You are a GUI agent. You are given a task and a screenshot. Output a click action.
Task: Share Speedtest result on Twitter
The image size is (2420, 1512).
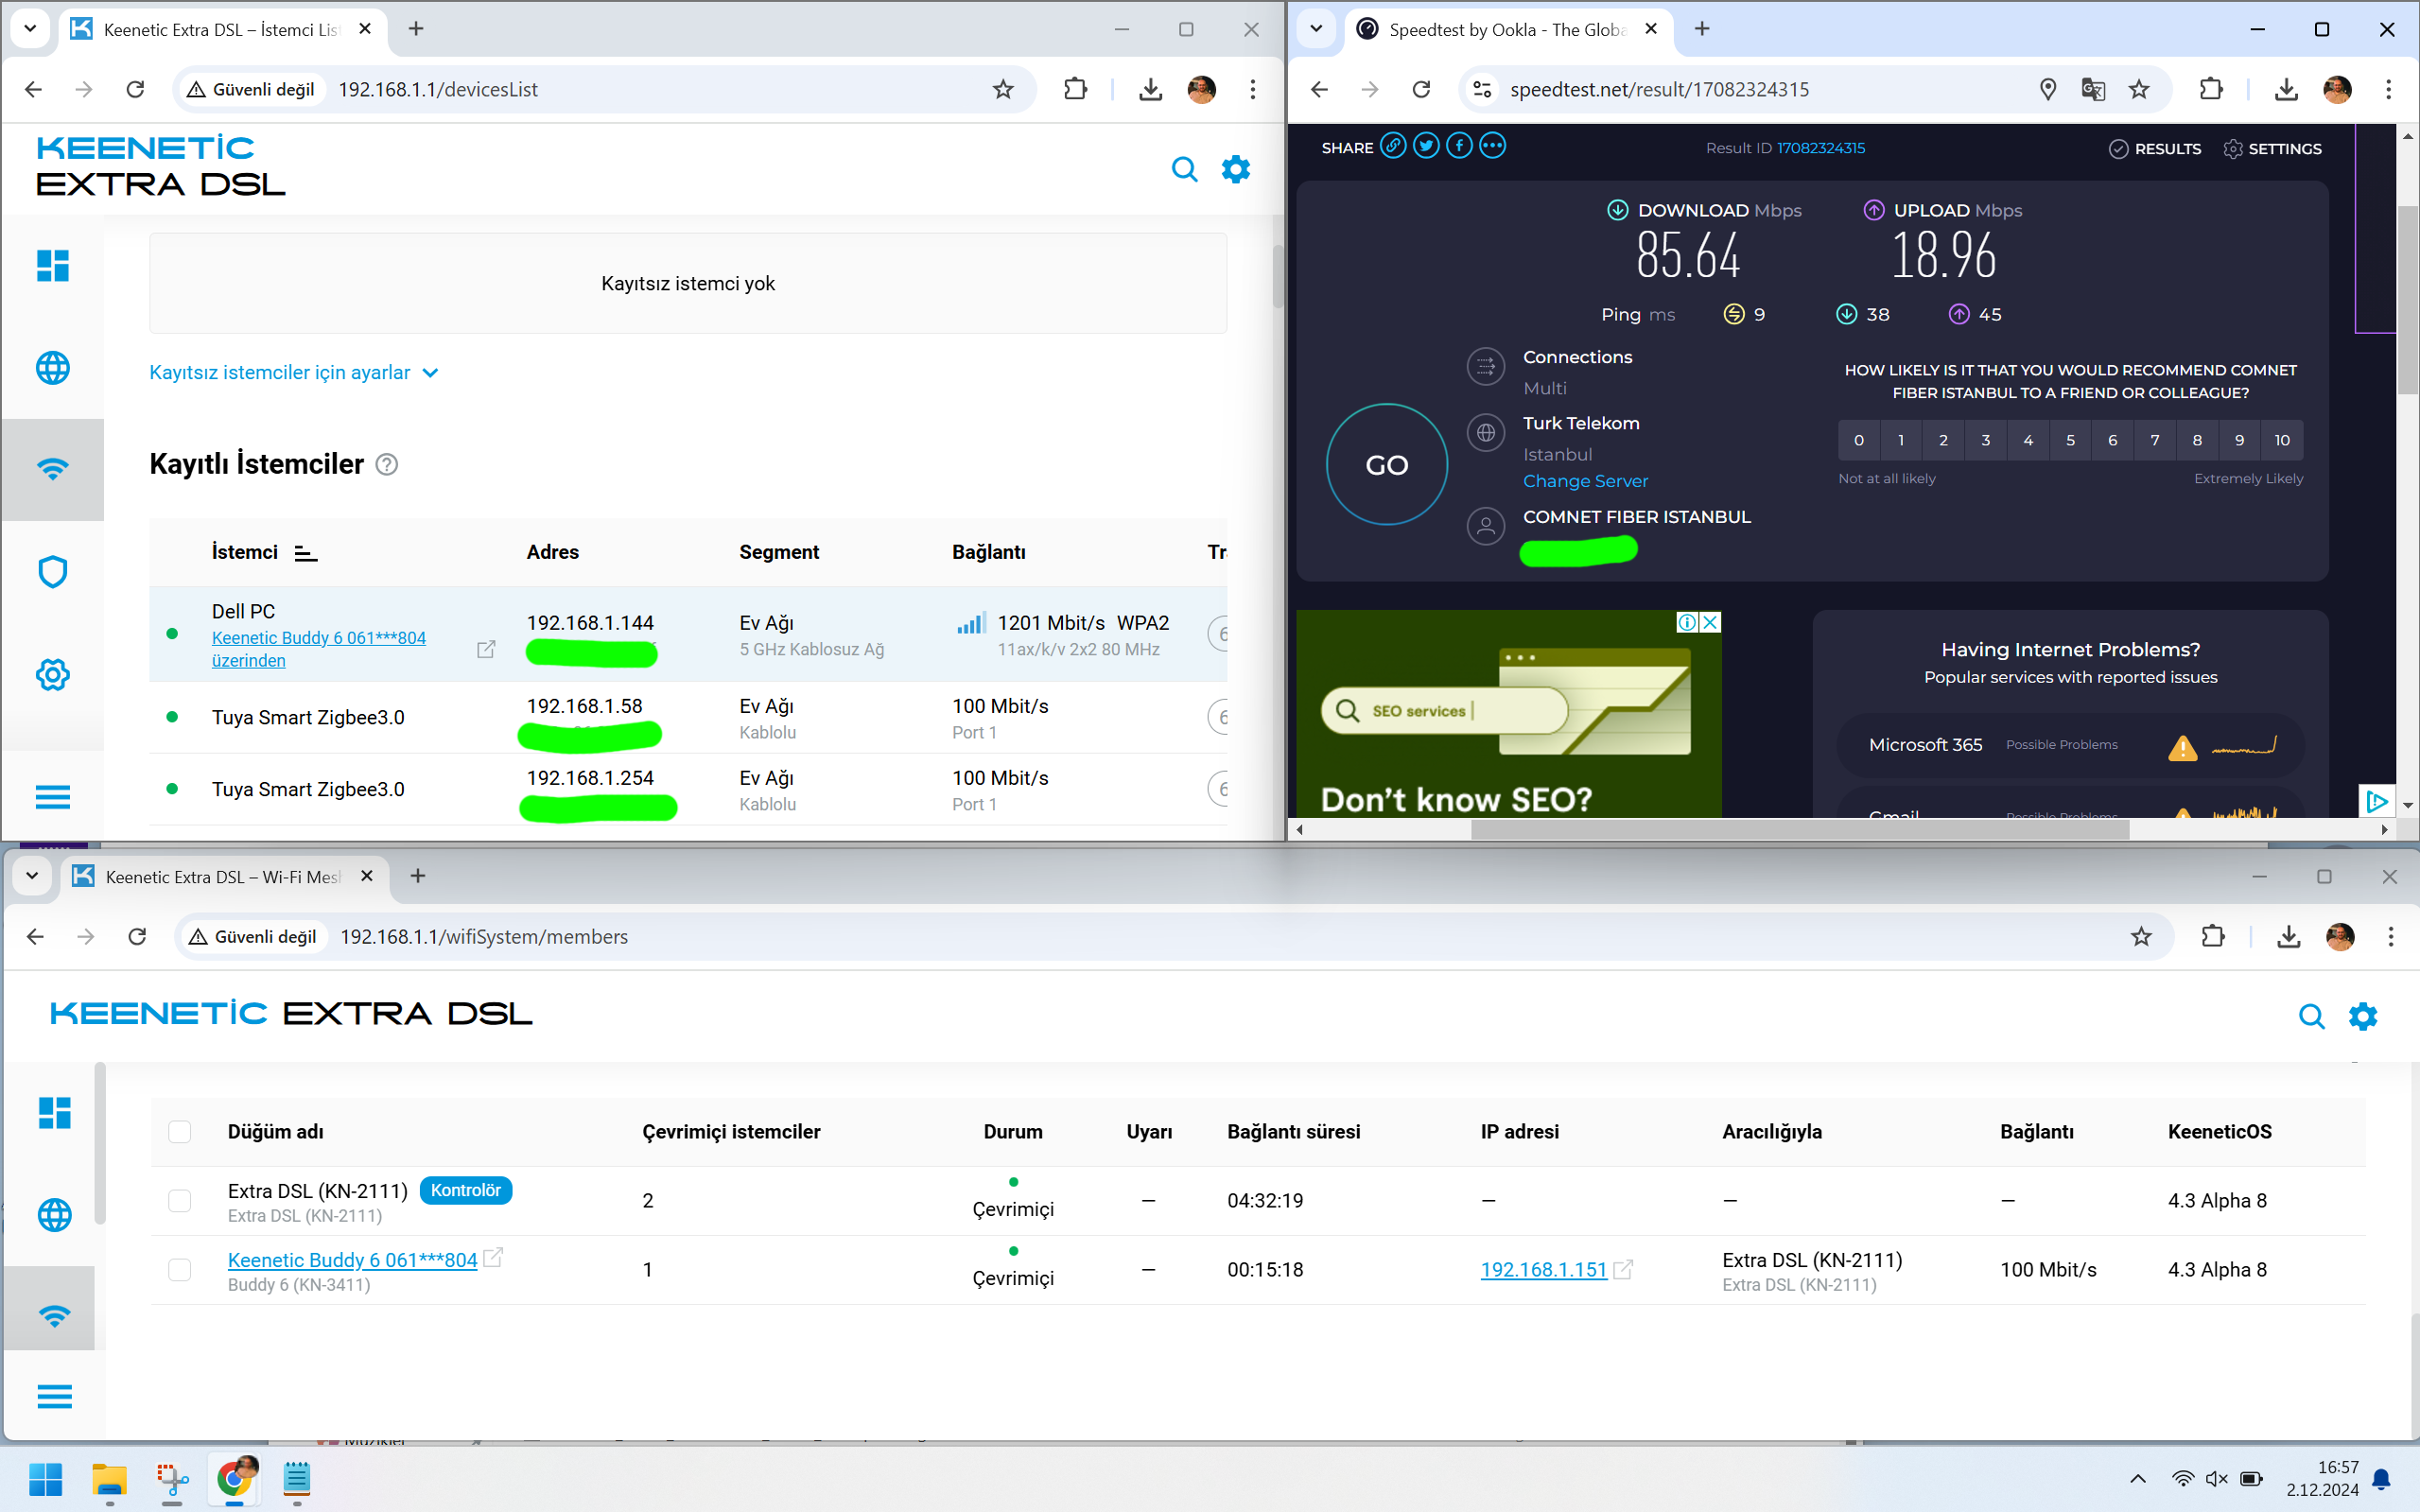pos(1426,146)
